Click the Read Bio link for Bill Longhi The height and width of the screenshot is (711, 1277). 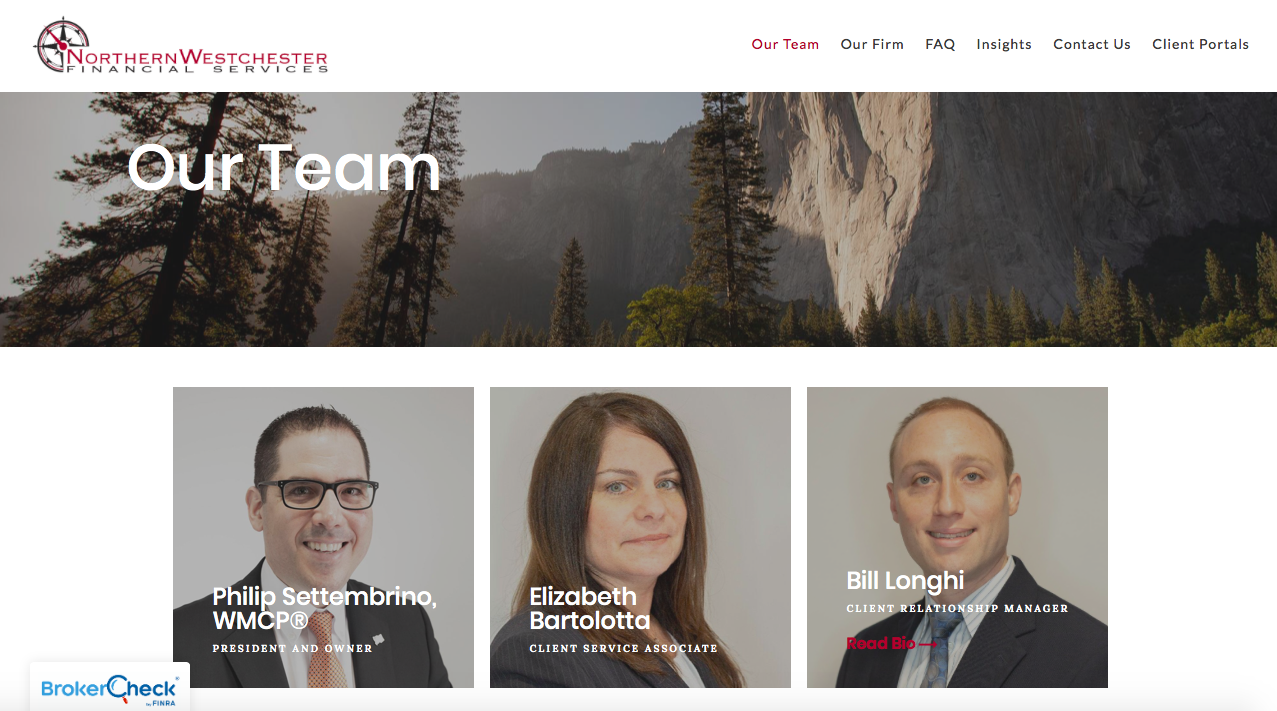[x=892, y=644]
